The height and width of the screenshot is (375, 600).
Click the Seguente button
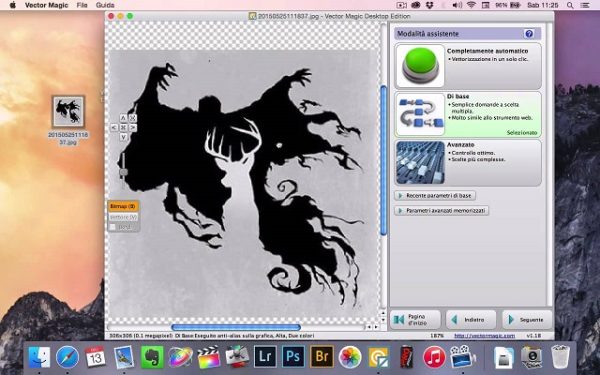tap(527, 320)
